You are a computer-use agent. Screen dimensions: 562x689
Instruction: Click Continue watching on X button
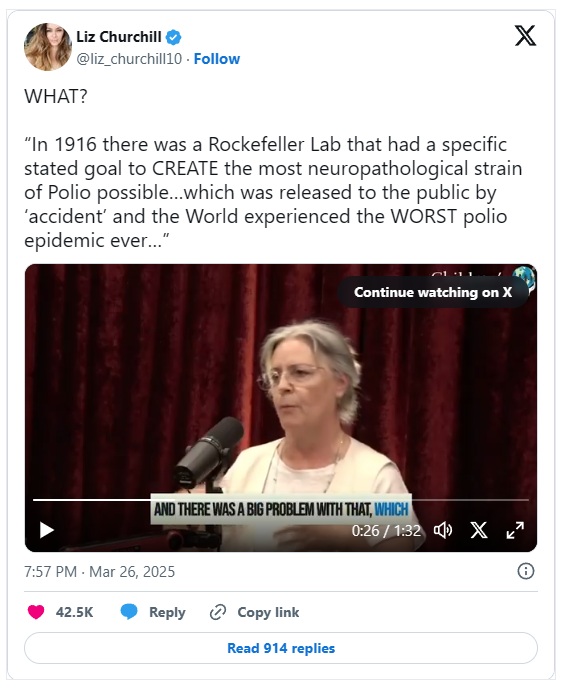433,292
